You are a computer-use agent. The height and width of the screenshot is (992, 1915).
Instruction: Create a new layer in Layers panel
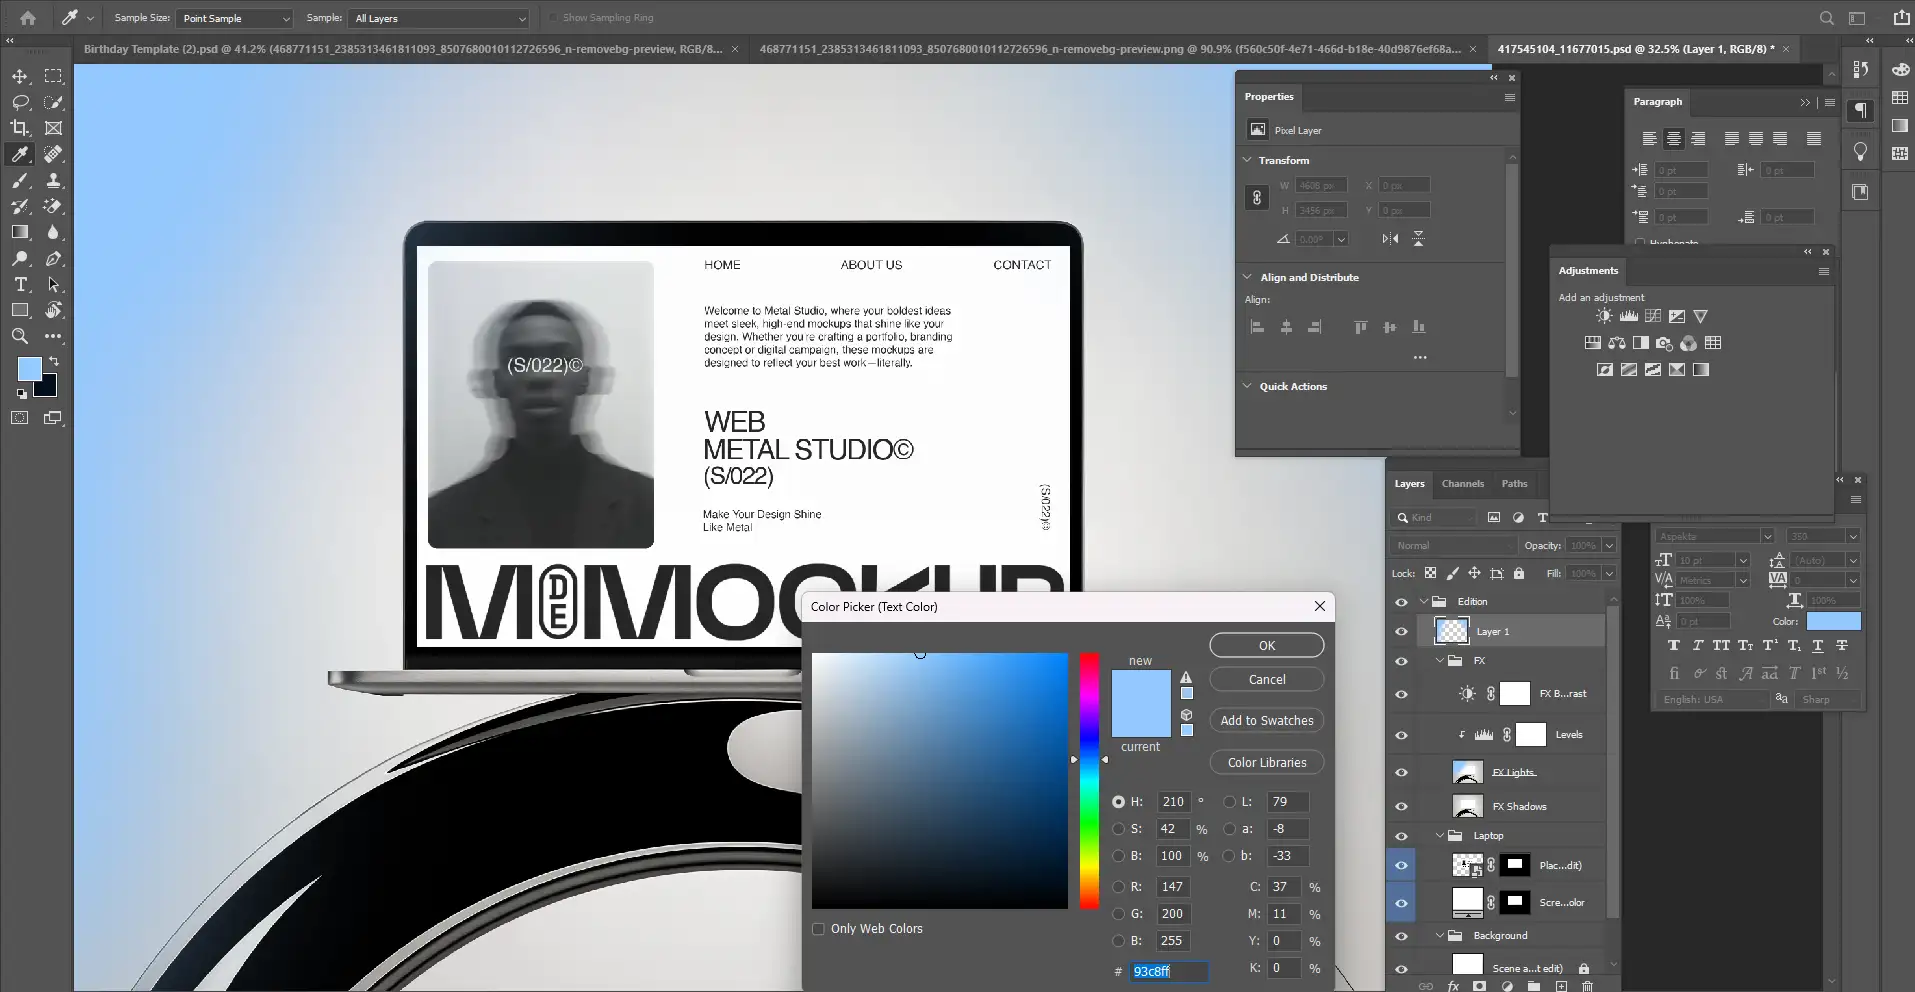pos(1561,986)
